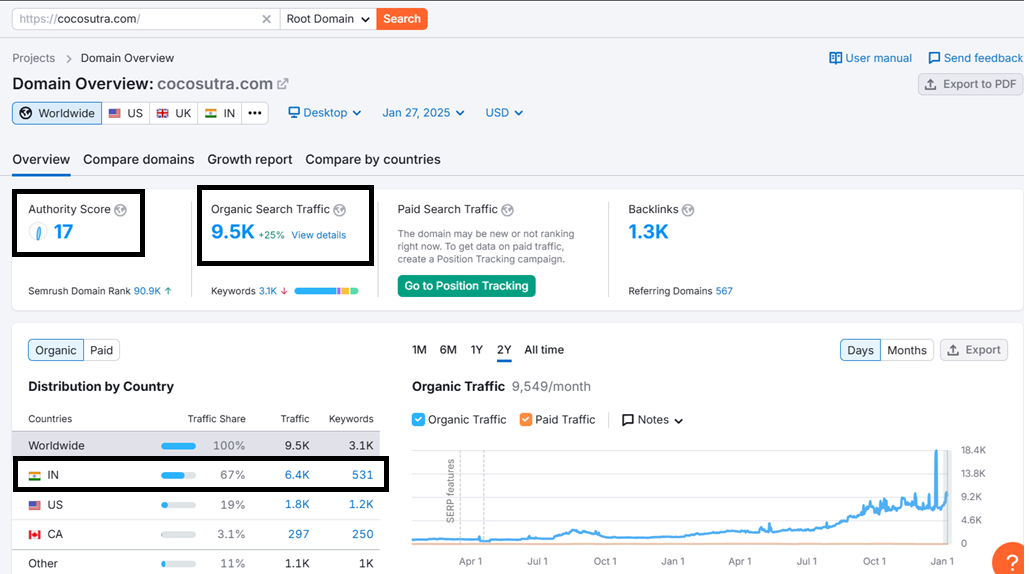The height and width of the screenshot is (574, 1030).
Task: Select IN database
Action: (220, 113)
